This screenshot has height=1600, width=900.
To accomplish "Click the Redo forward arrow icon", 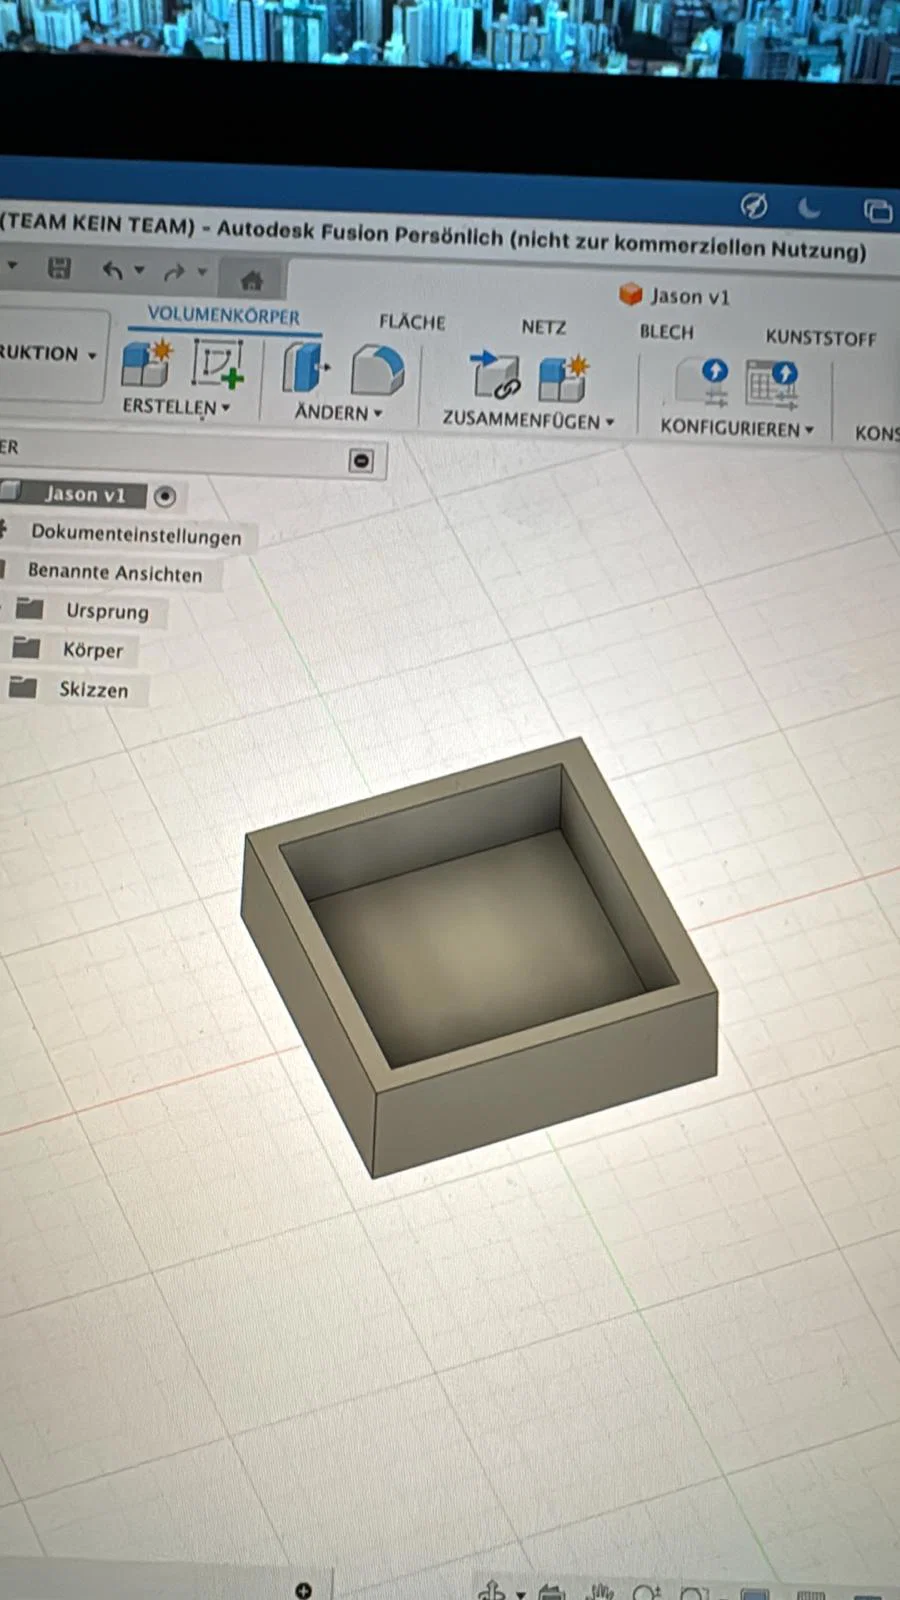I will click(174, 271).
